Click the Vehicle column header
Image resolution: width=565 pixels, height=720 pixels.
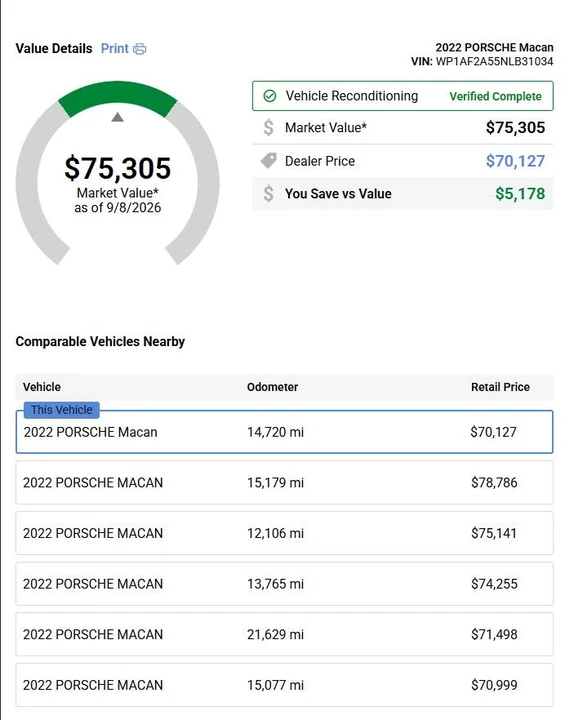click(x=42, y=387)
